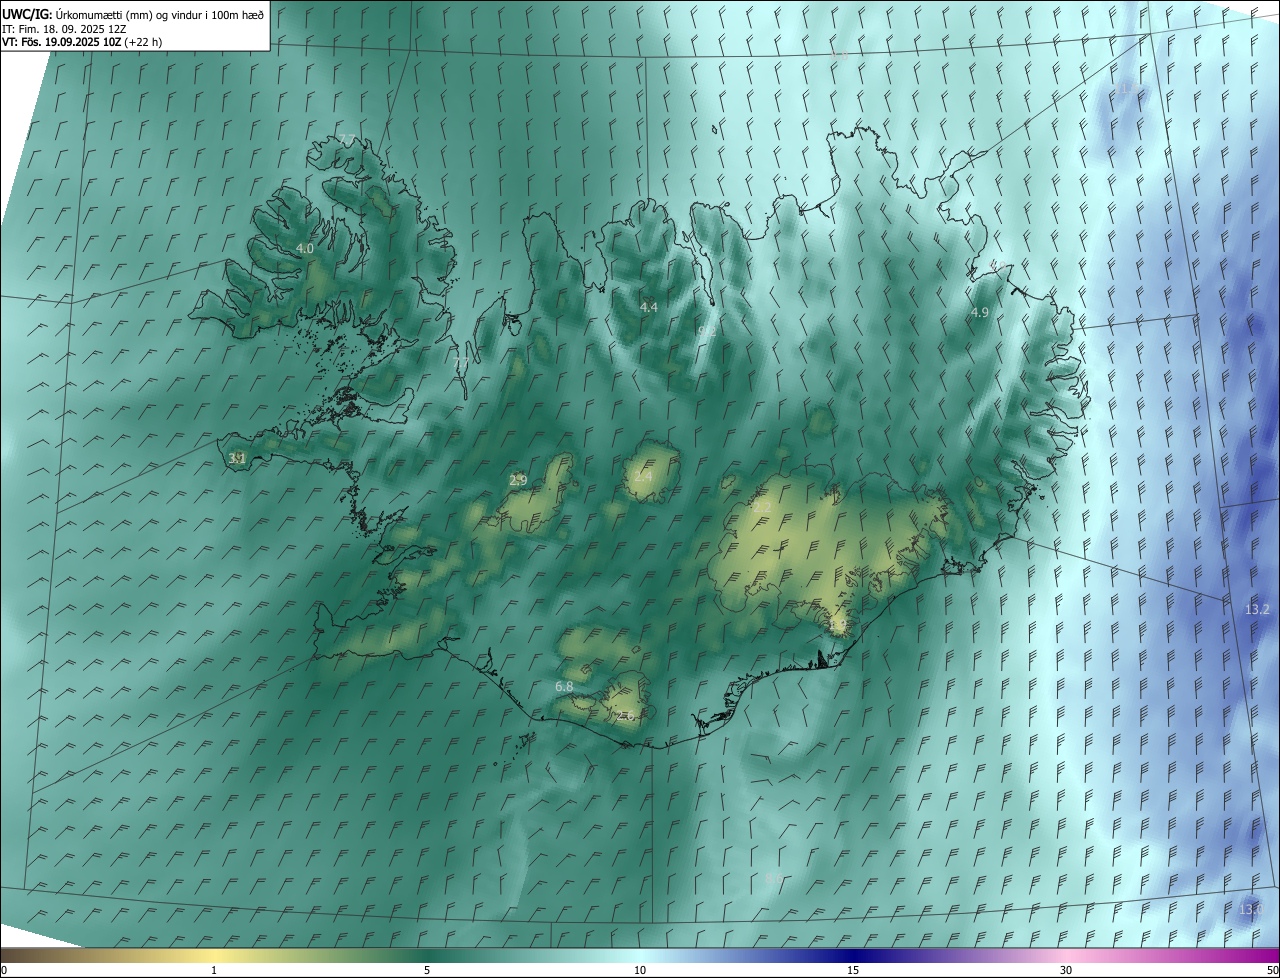Click the 13.0 value label in the southeast corner

point(1250,909)
